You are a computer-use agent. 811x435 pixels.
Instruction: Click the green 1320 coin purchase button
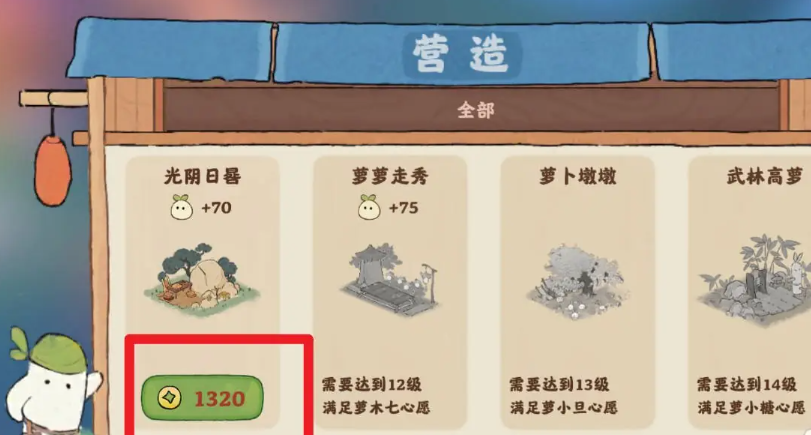[202, 398]
